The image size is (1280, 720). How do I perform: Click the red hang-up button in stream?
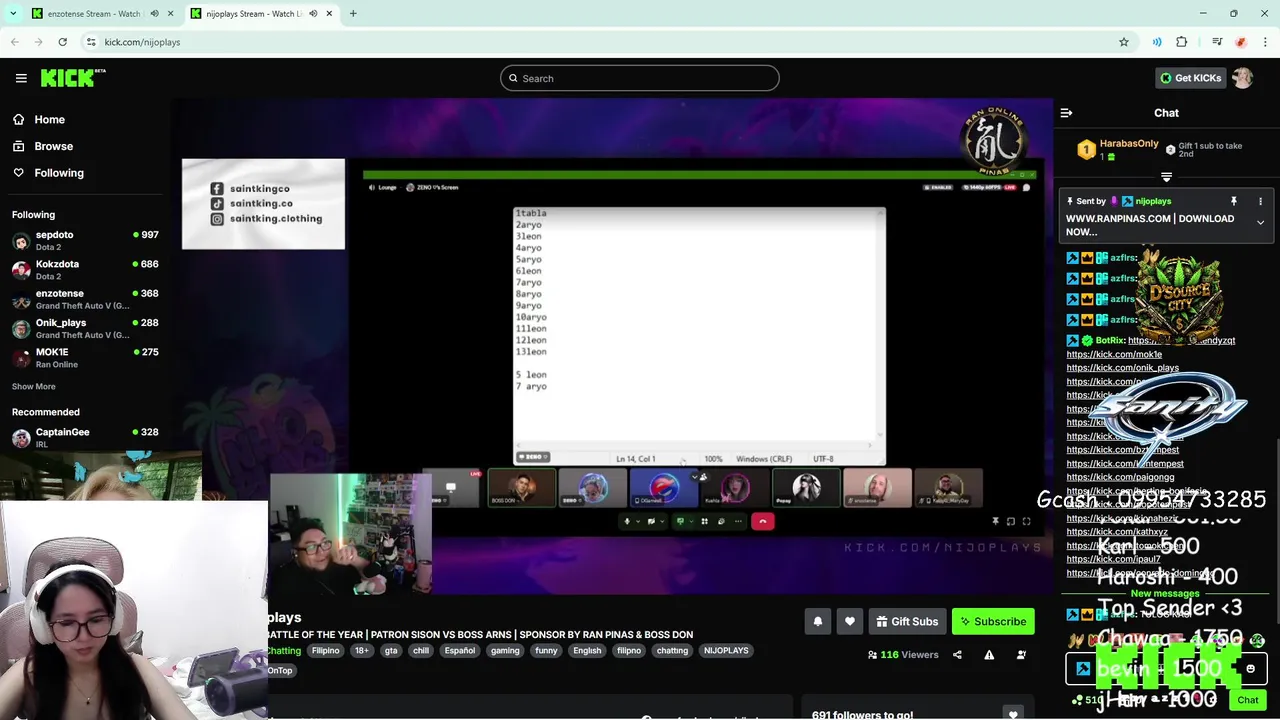pos(763,521)
